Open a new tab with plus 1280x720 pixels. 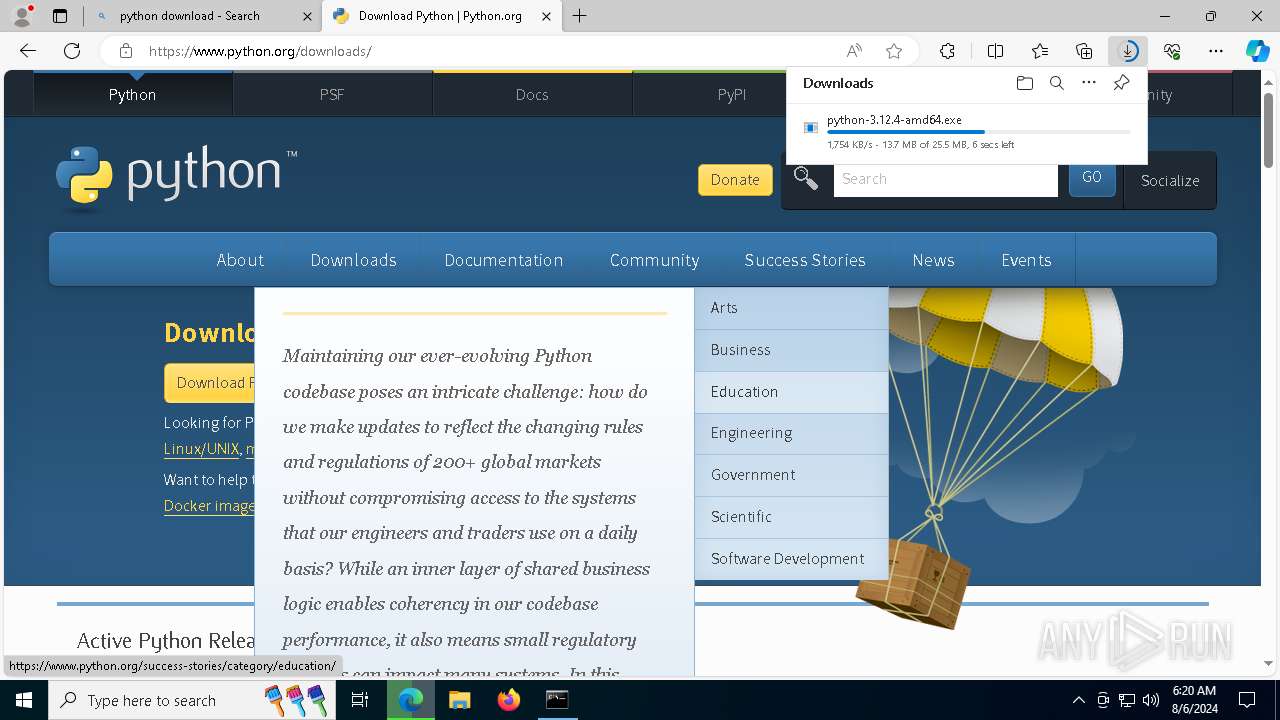[x=579, y=16]
